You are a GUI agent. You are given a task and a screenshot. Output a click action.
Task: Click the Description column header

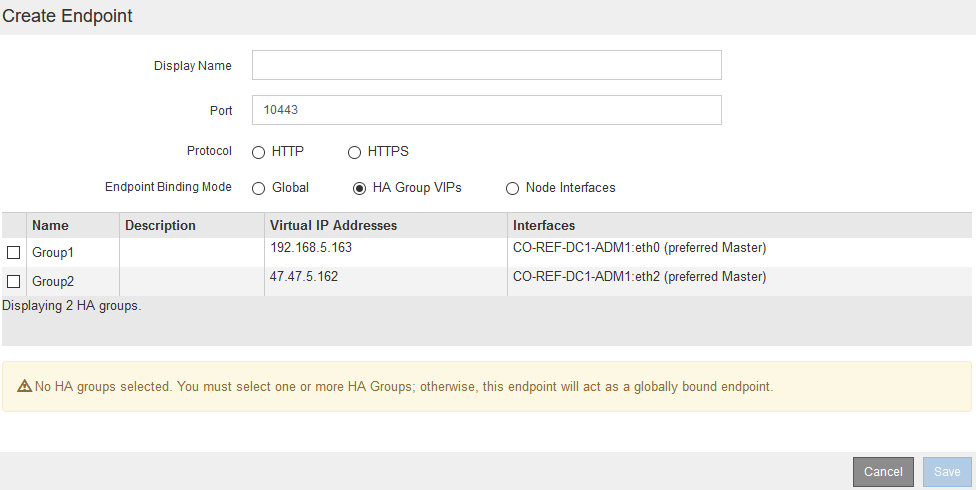(x=160, y=225)
